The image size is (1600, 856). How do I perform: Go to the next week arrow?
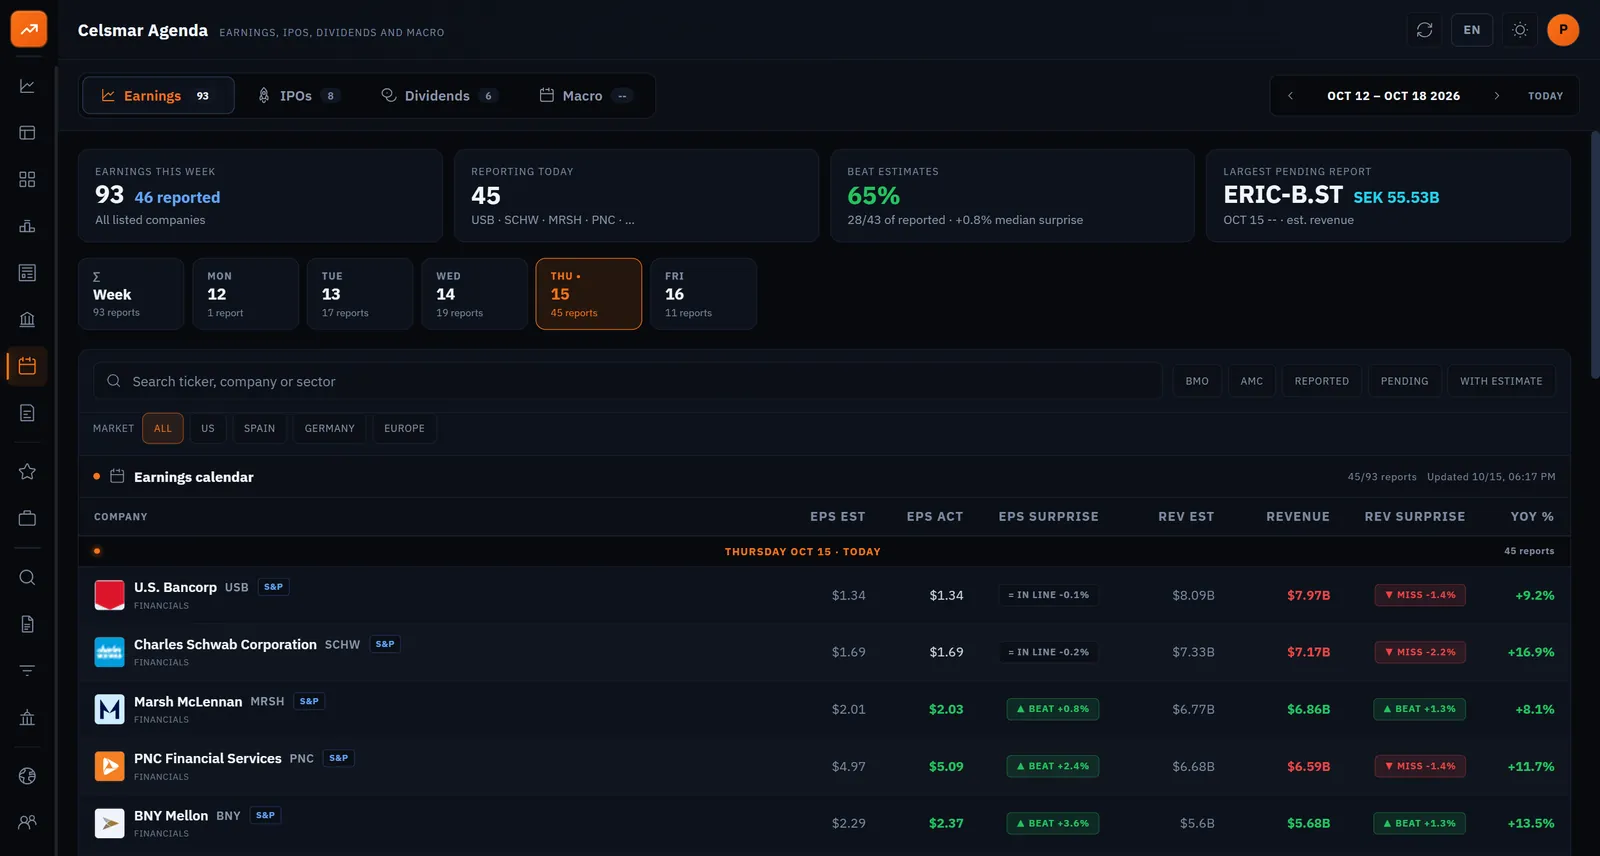click(1497, 96)
